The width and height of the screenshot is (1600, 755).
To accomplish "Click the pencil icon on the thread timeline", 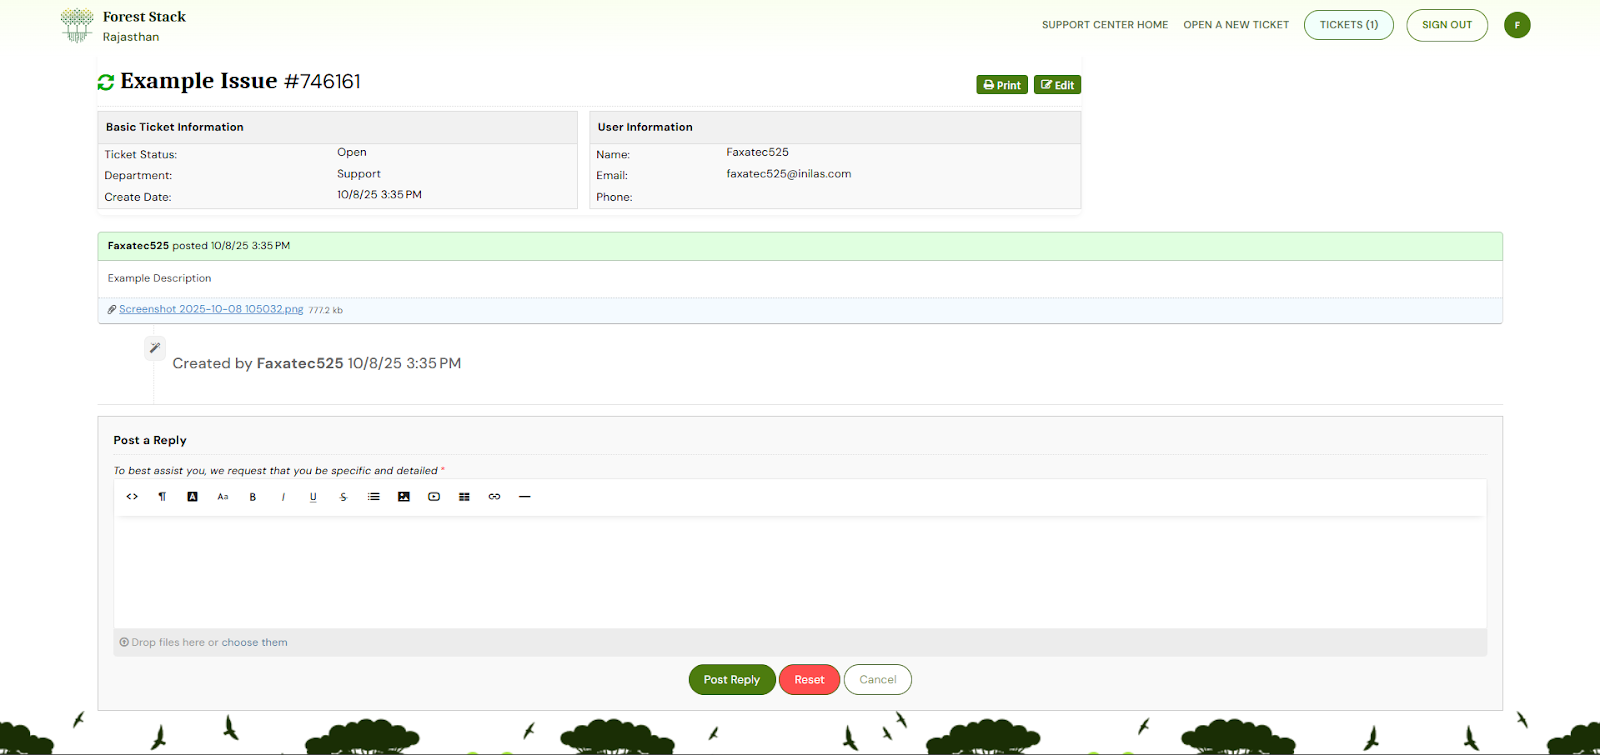I will pyautogui.click(x=154, y=348).
